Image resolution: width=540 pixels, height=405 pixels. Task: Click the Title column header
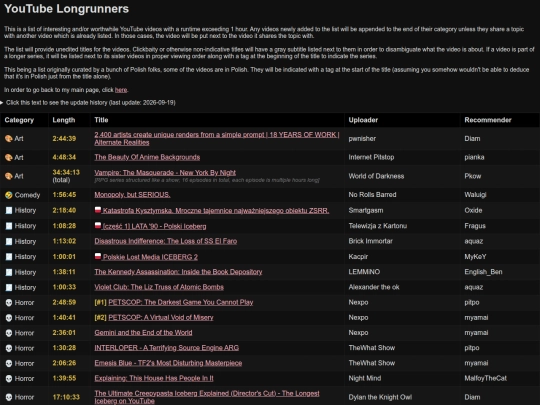(x=101, y=120)
